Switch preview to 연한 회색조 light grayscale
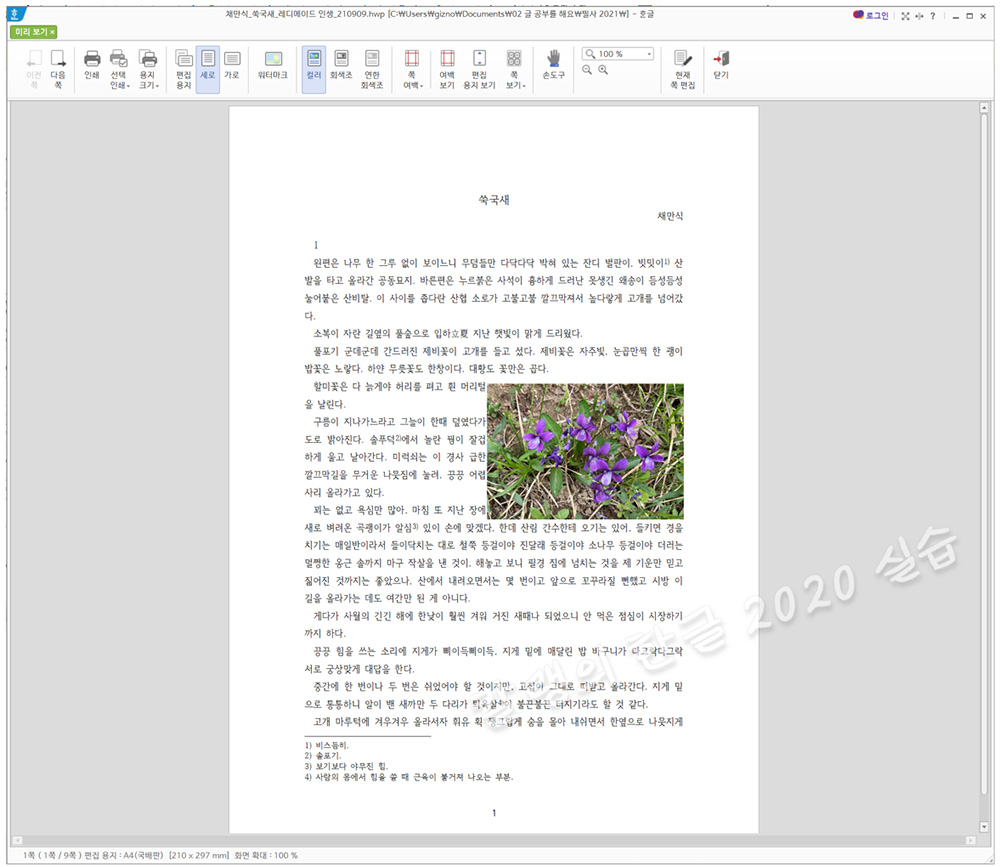Screen dimensions: 1000x867 pyautogui.click(x=372, y=69)
